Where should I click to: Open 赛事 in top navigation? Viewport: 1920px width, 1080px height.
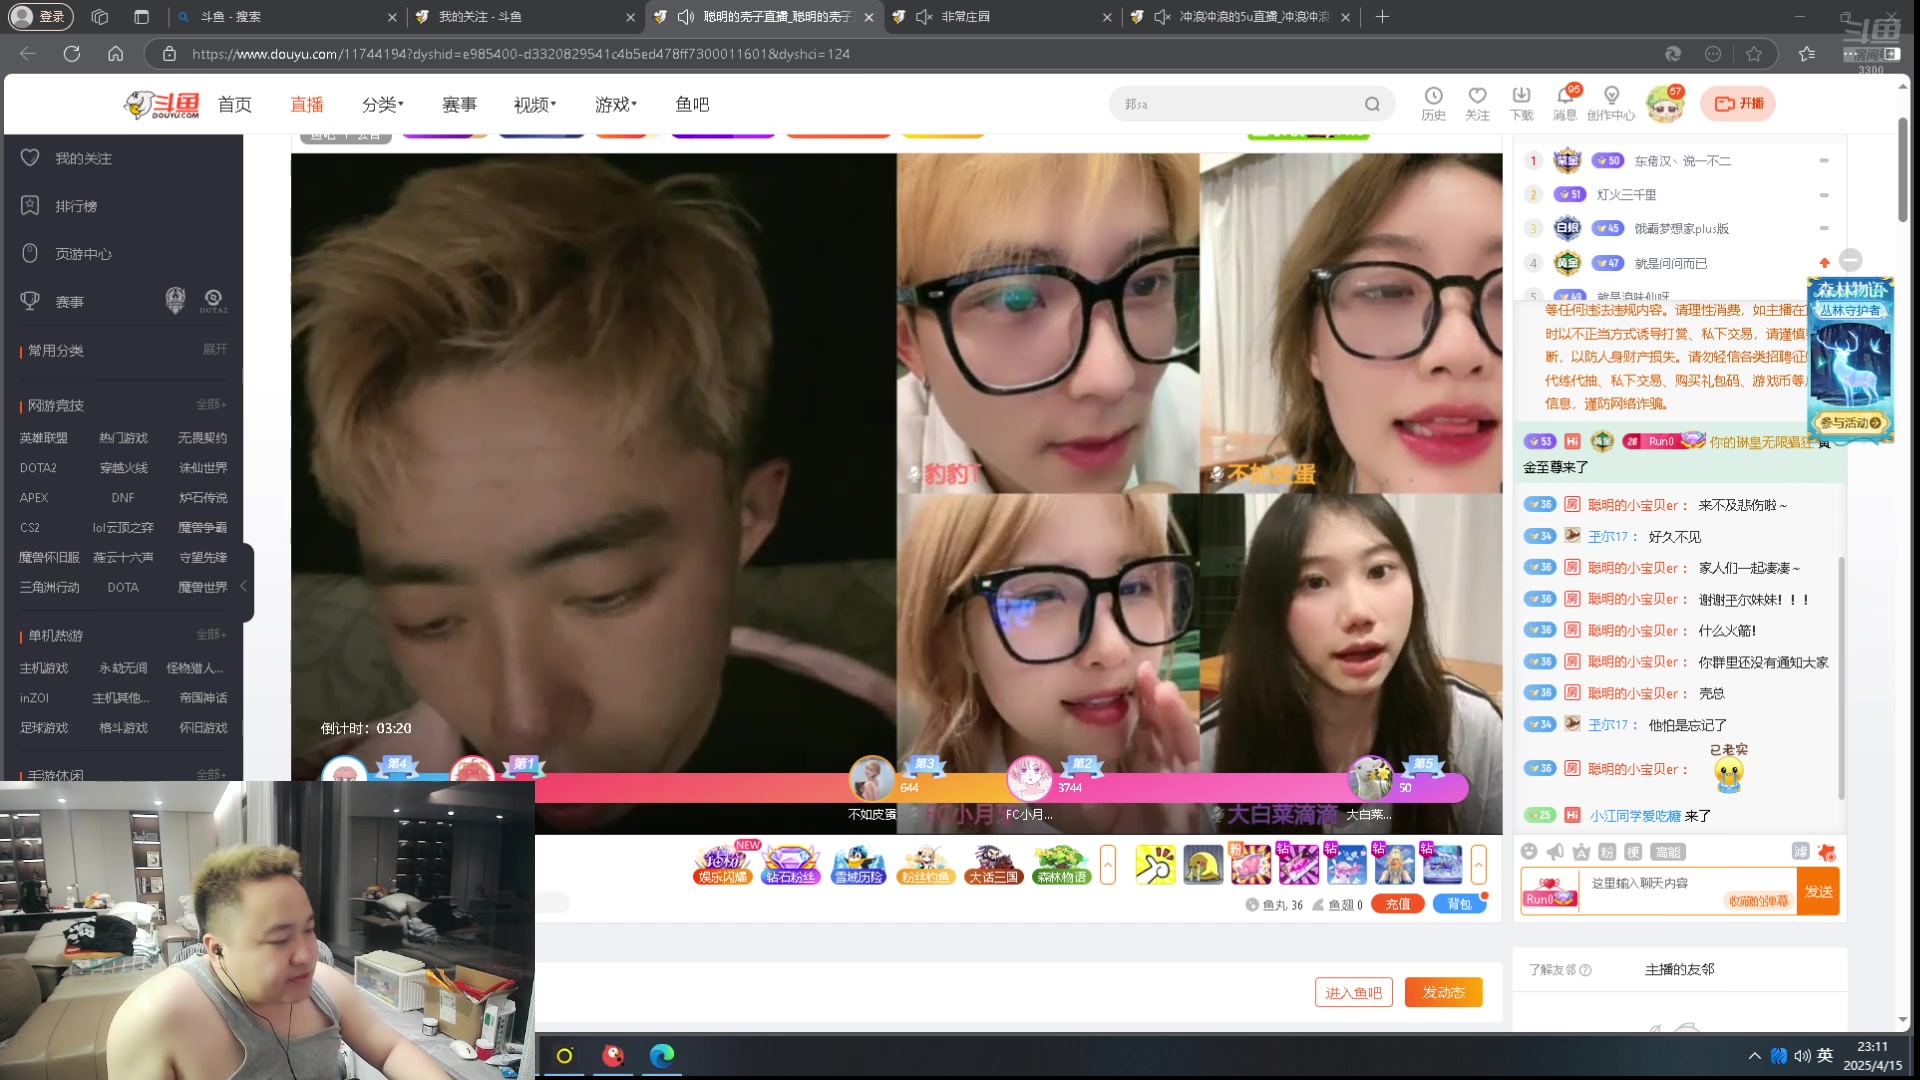coord(460,104)
